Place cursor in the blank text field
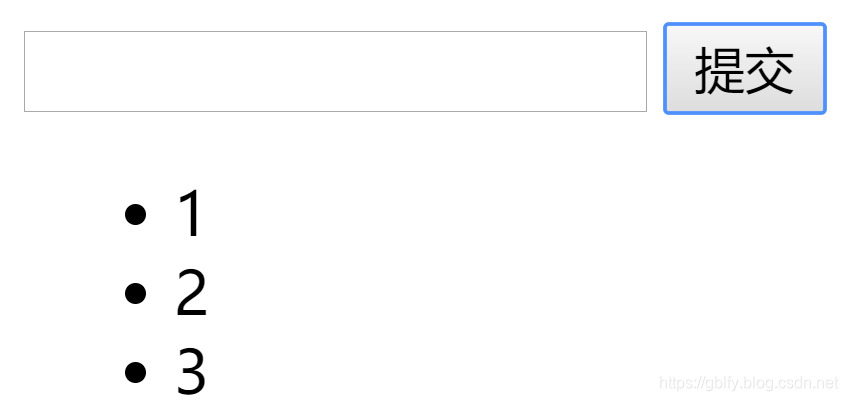848x401 pixels. point(335,71)
